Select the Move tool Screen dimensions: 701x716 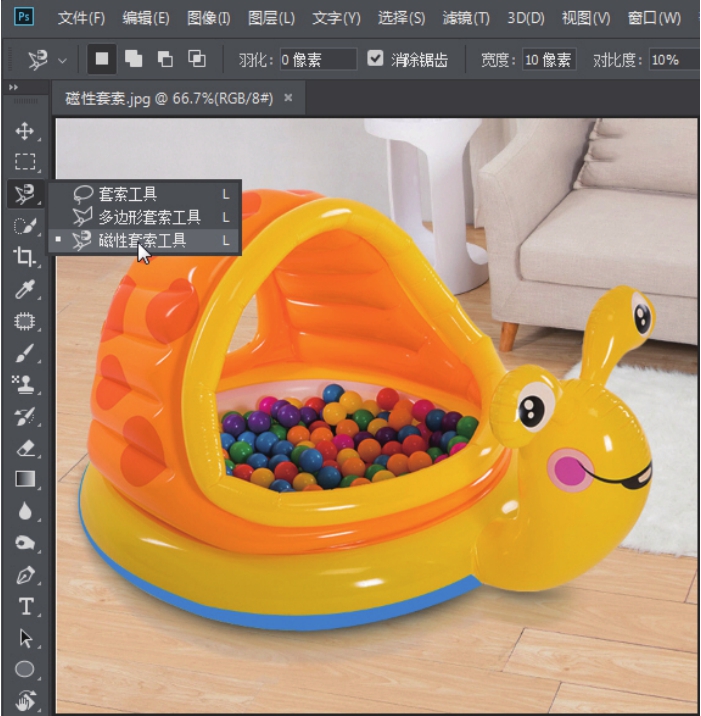point(25,131)
